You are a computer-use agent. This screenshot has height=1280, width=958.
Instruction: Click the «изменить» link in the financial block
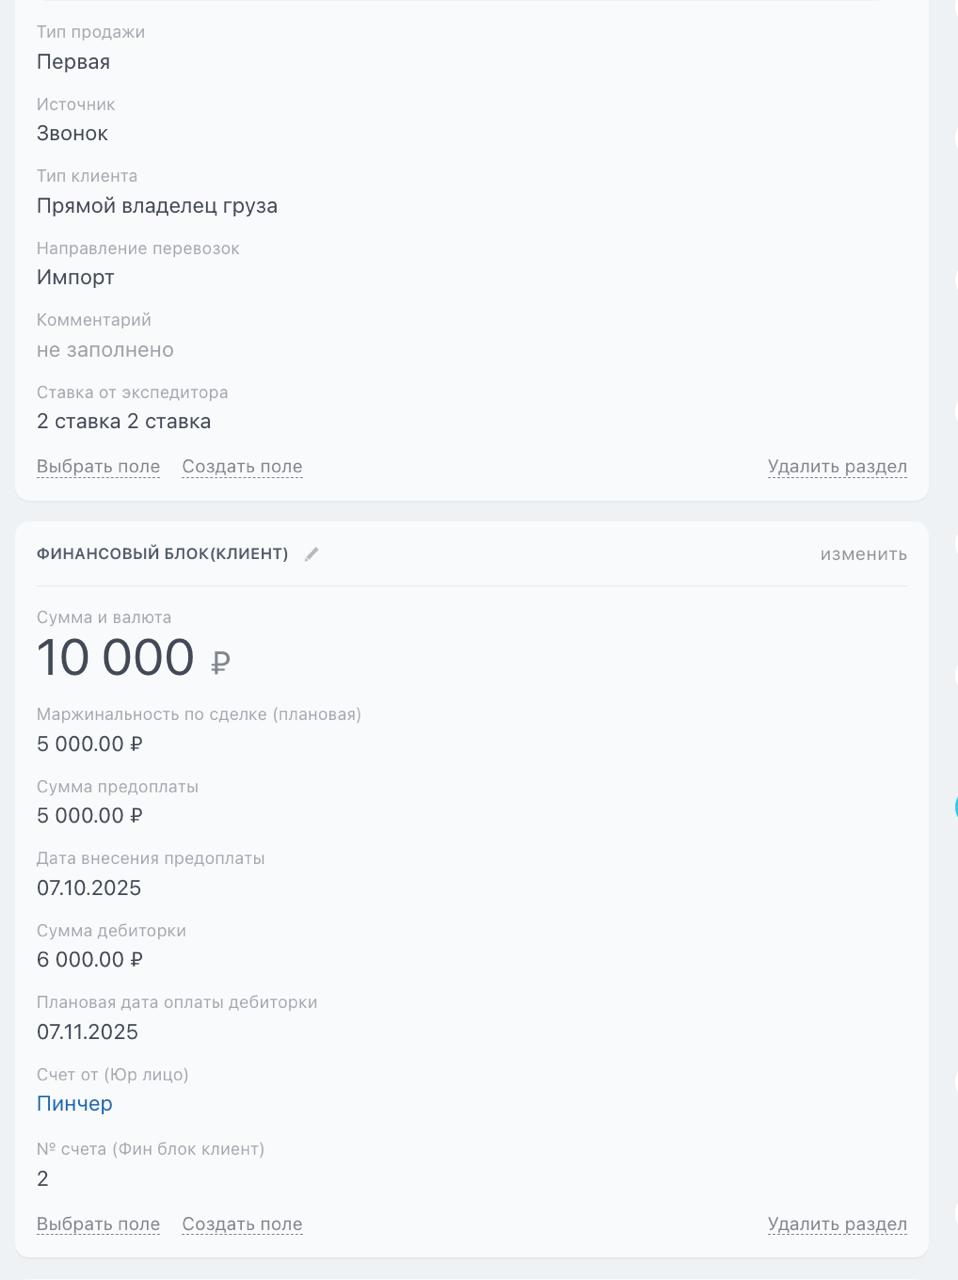(863, 554)
